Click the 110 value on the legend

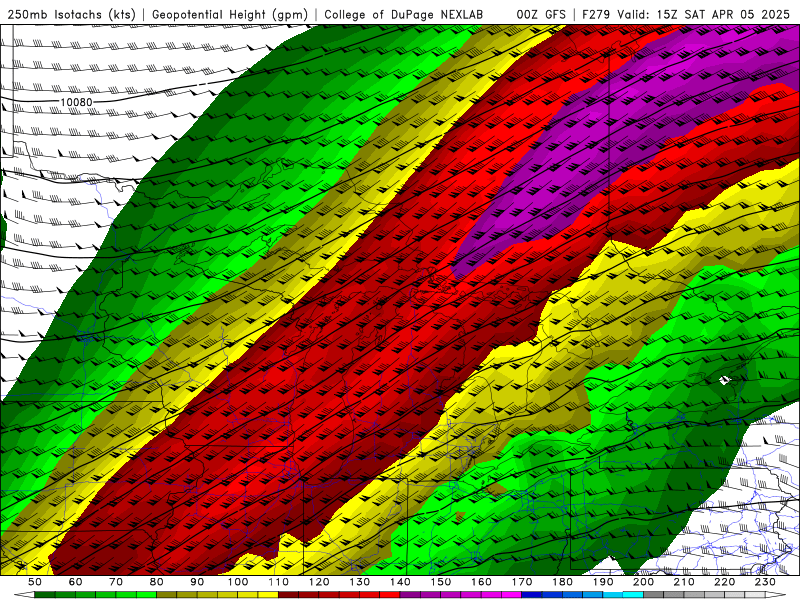pyautogui.click(x=278, y=582)
